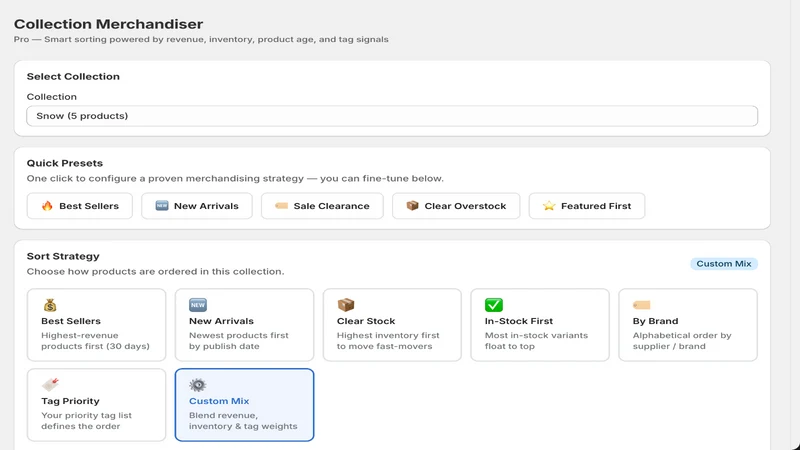Click the package icon in Clear Stock card
800x450 pixels.
point(345,305)
